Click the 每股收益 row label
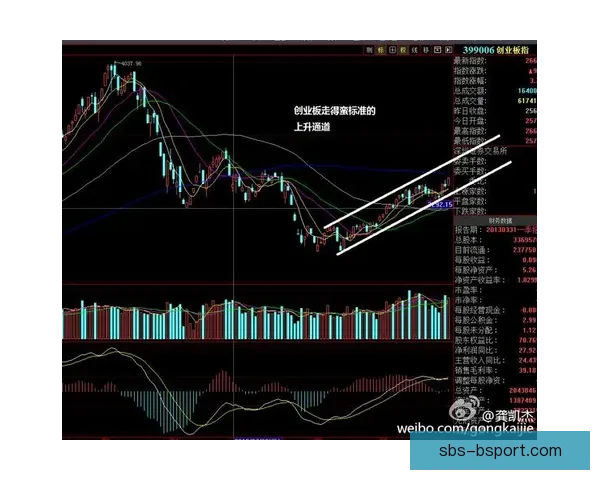This screenshot has height=480, width=600. click(x=471, y=260)
